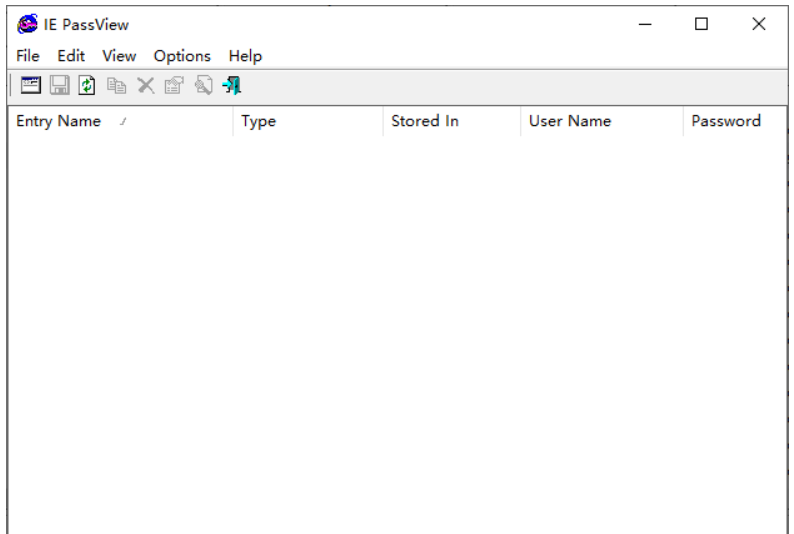The width and height of the screenshot is (794, 534).
Task: Open Properties using the toolbar icon
Action: (174, 86)
